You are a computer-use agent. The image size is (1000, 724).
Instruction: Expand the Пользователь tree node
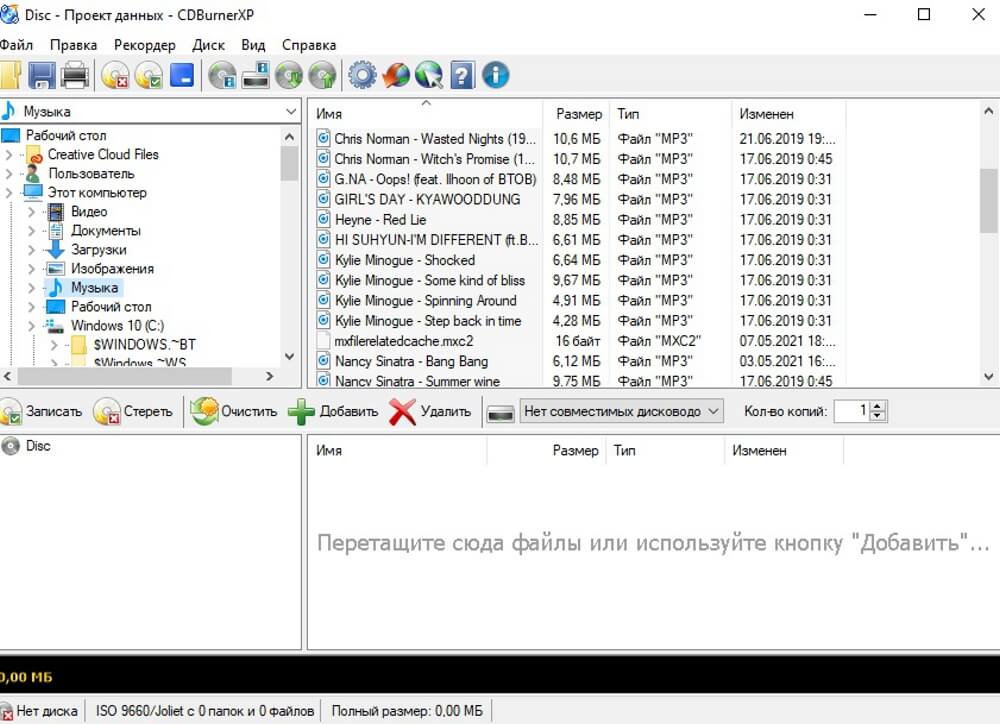[8, 174]
